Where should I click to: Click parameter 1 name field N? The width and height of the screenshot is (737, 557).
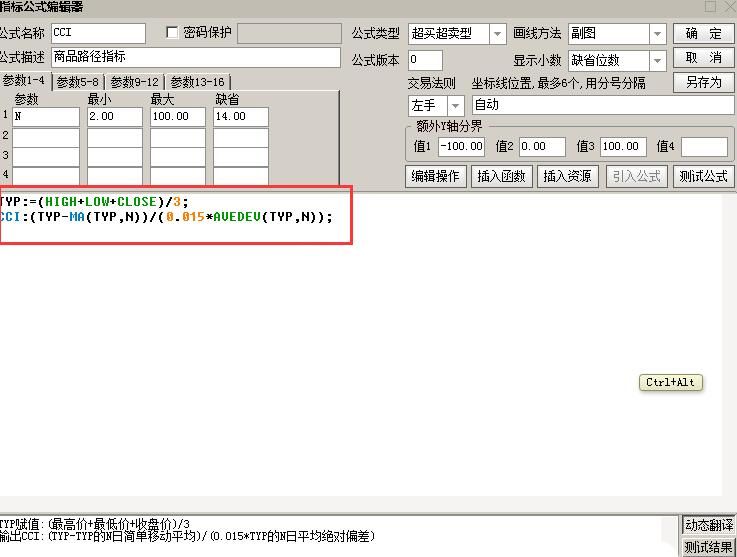(x=46, y=117)
